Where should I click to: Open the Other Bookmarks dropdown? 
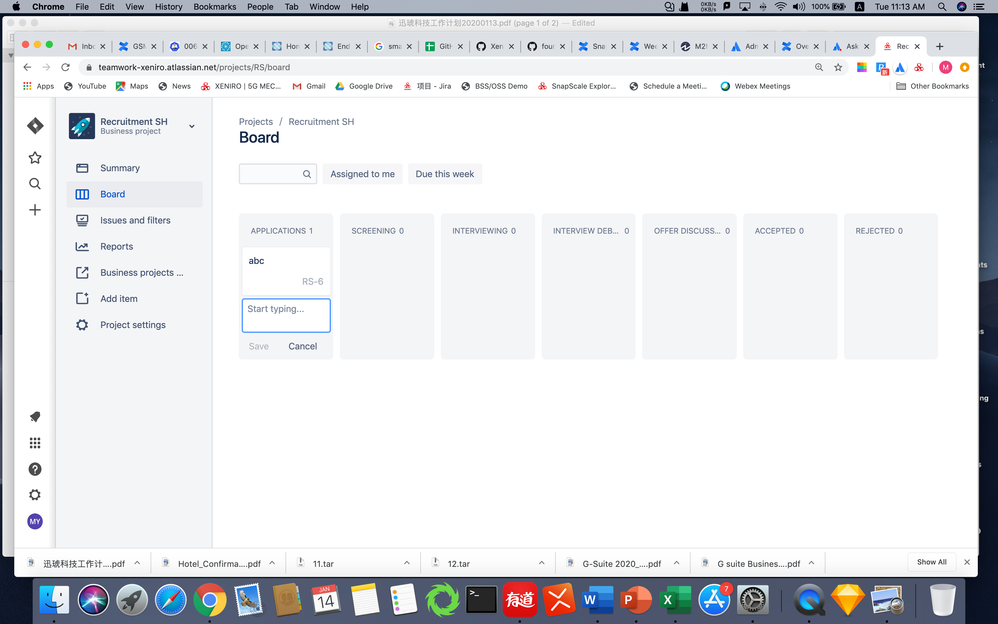coord(933,86)
